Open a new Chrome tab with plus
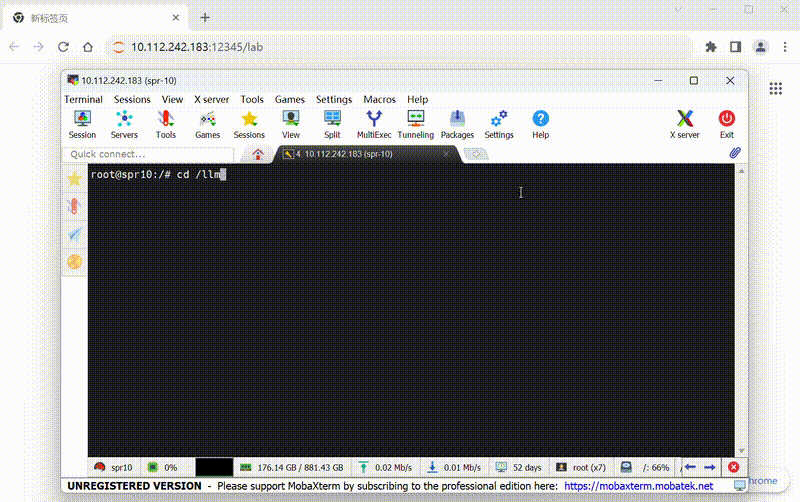 coord(205,18)
